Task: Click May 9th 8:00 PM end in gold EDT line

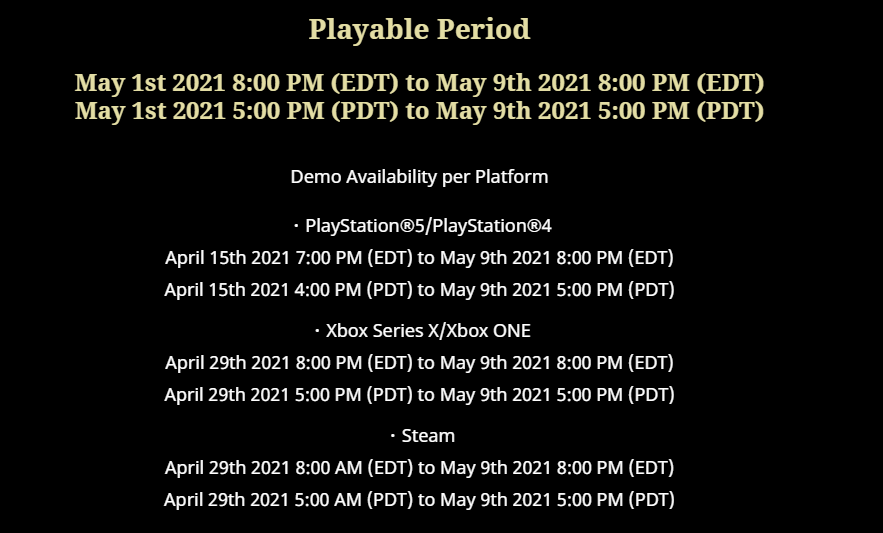Action: pyautogui.click(x=598, y=83)
